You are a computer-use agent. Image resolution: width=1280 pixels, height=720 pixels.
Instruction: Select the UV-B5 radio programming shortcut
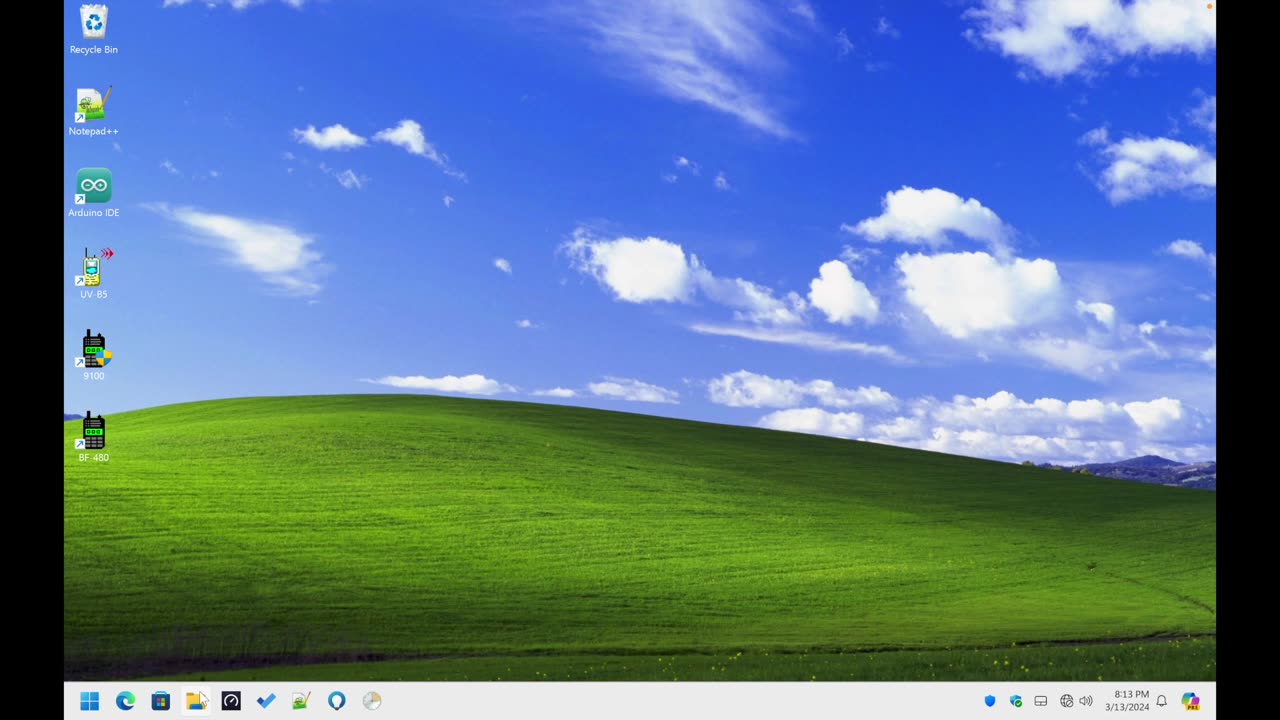click(93, 274)
